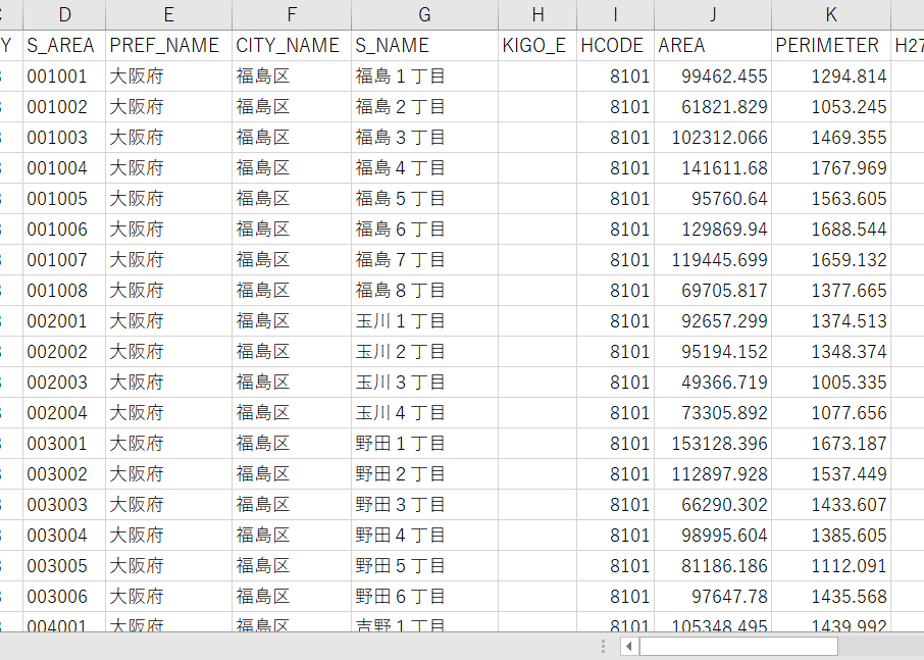Screen dimensions: 924x660
Task: Select 大阪府 in 福島６丁目 row
Action: pyautogui.click(x=169, y=229)
